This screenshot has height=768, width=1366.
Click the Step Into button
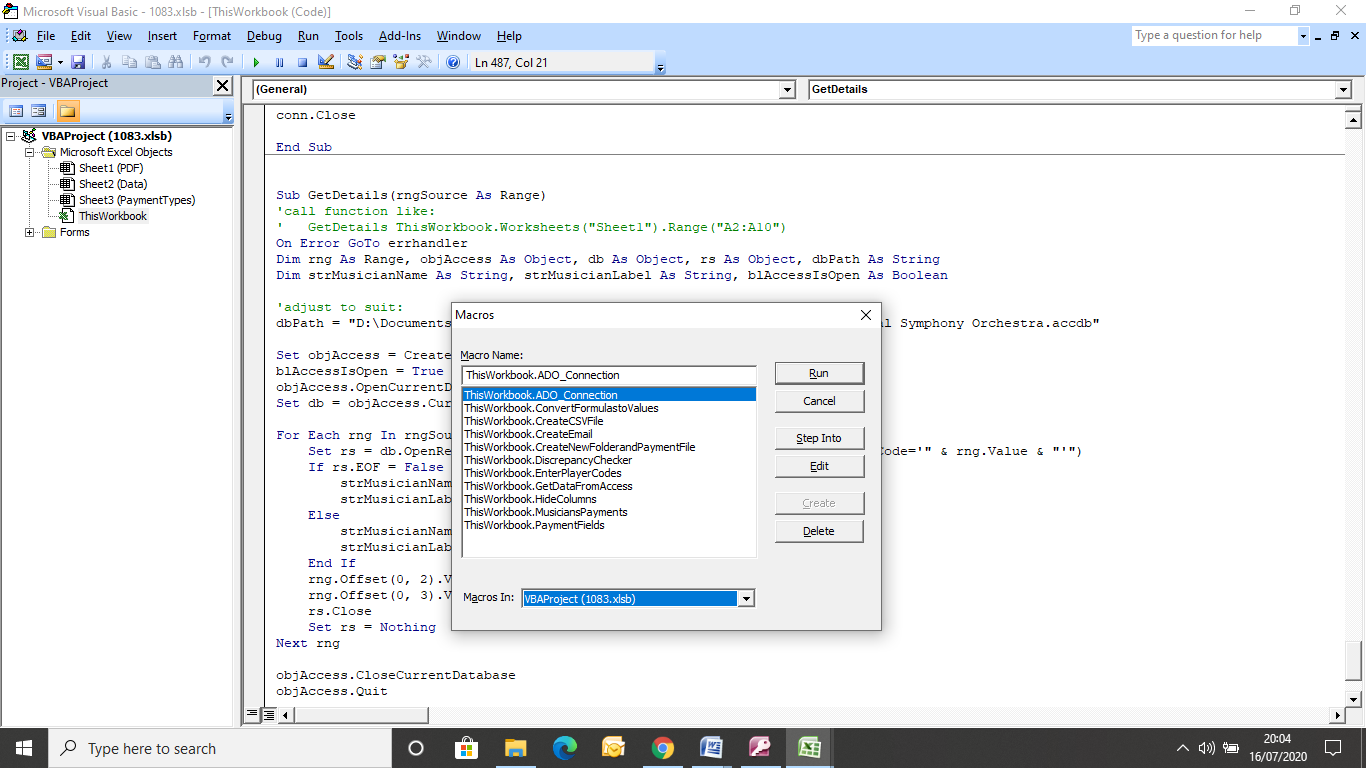[818, 438]
